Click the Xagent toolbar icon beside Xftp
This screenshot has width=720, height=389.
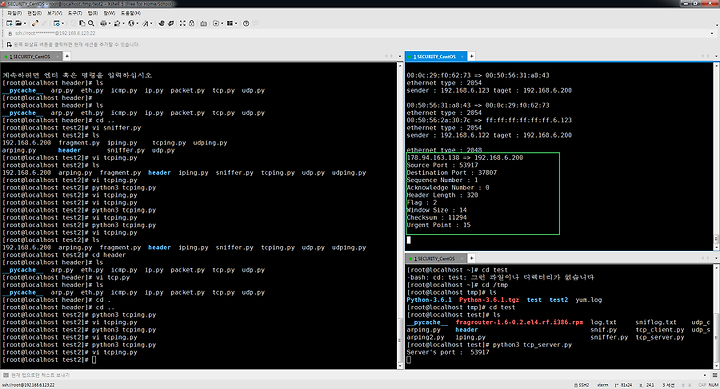[170, 23]
